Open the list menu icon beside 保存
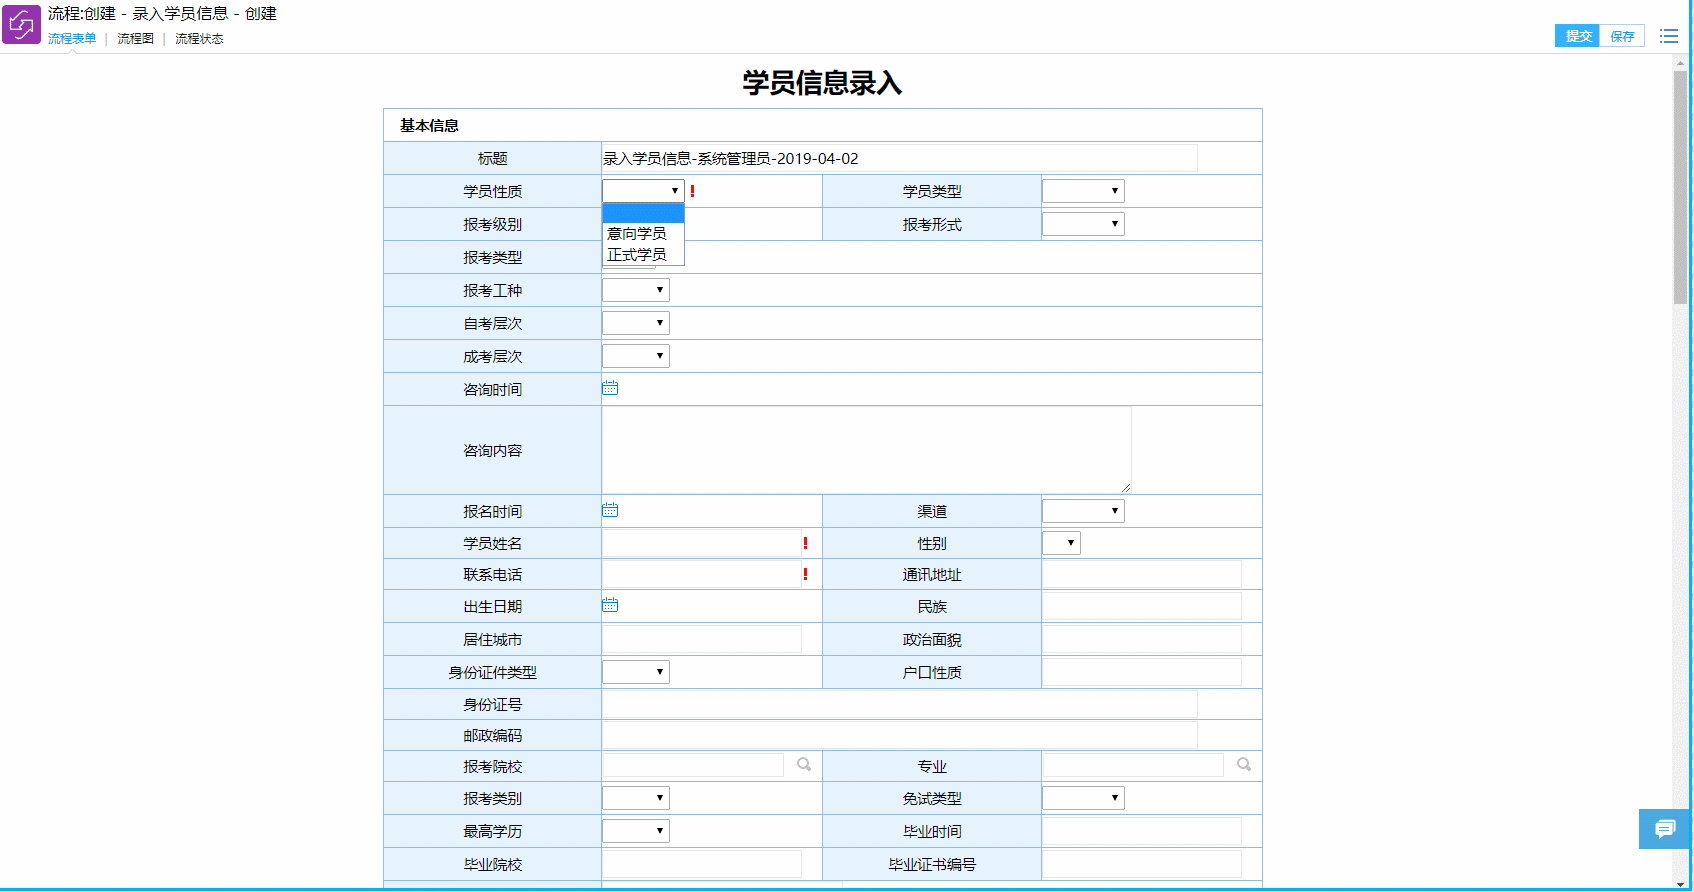Screen dimensions: 1694x892 [x=1669, y=36]
